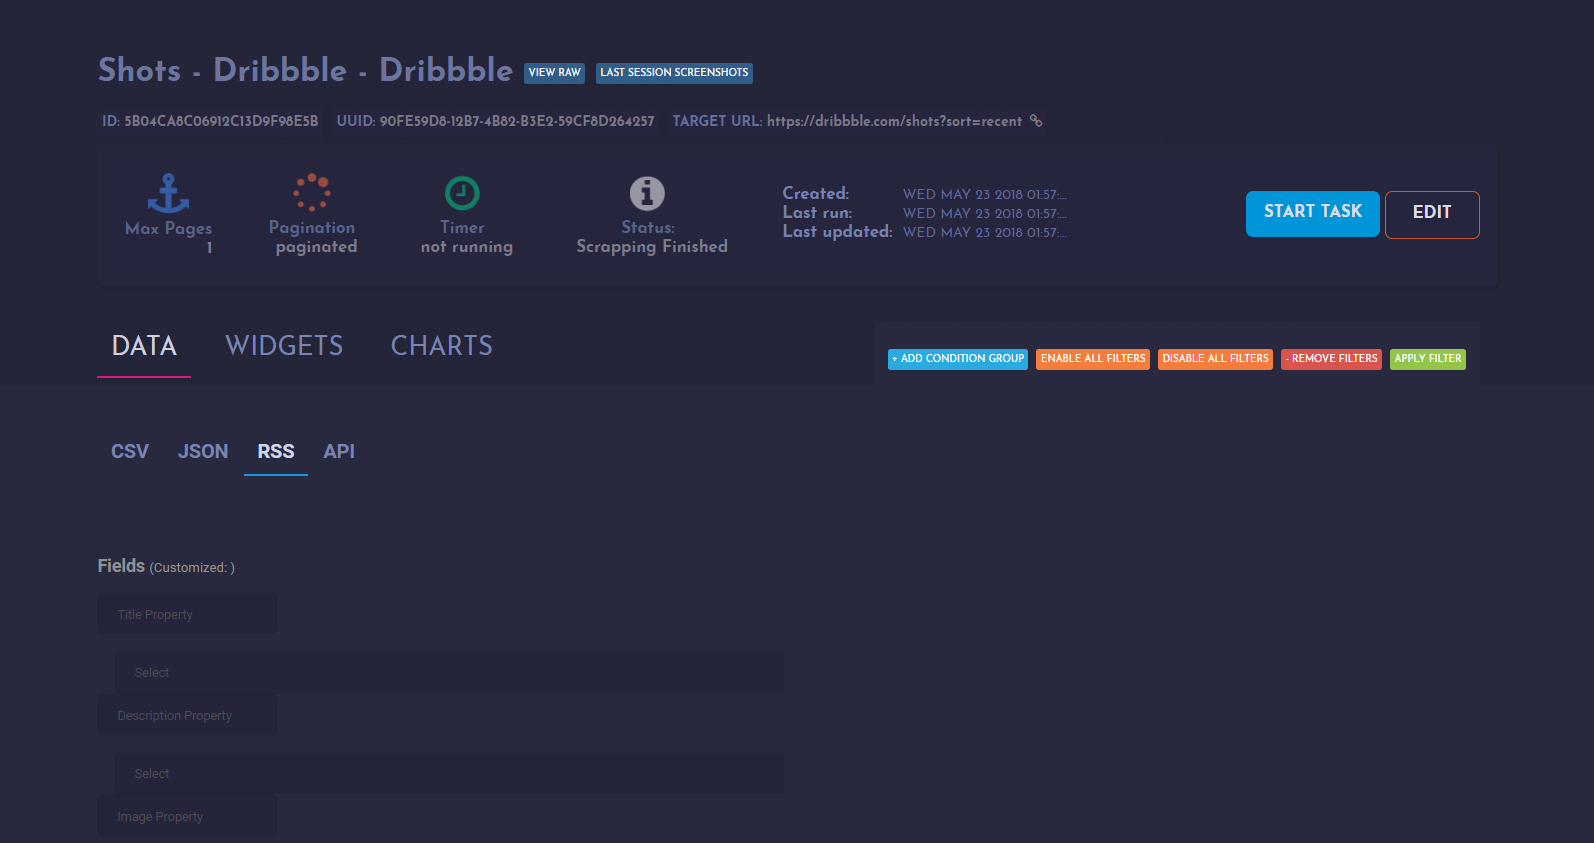Click the green Timer clock icon

coord(462,193)
